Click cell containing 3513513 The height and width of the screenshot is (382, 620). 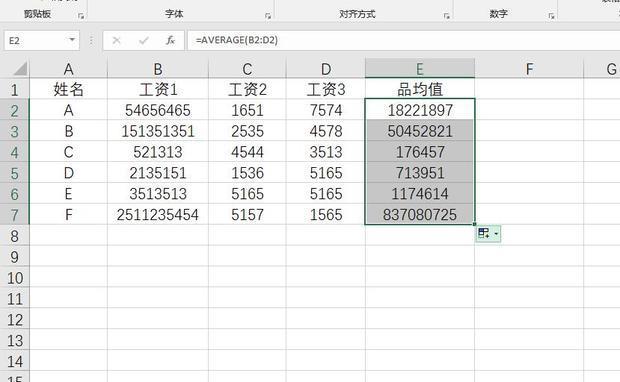point(158,194)
